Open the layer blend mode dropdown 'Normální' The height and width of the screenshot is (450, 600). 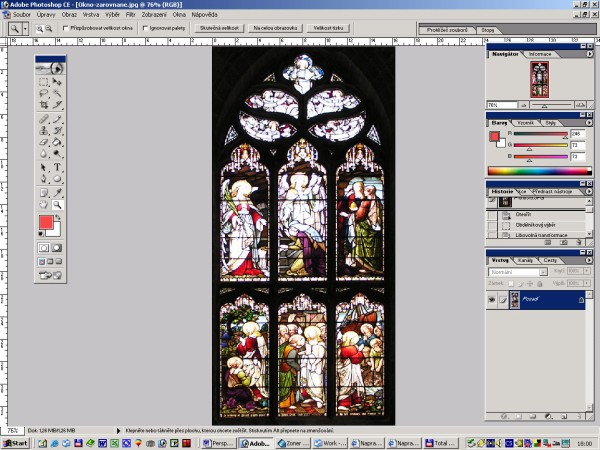516,271
